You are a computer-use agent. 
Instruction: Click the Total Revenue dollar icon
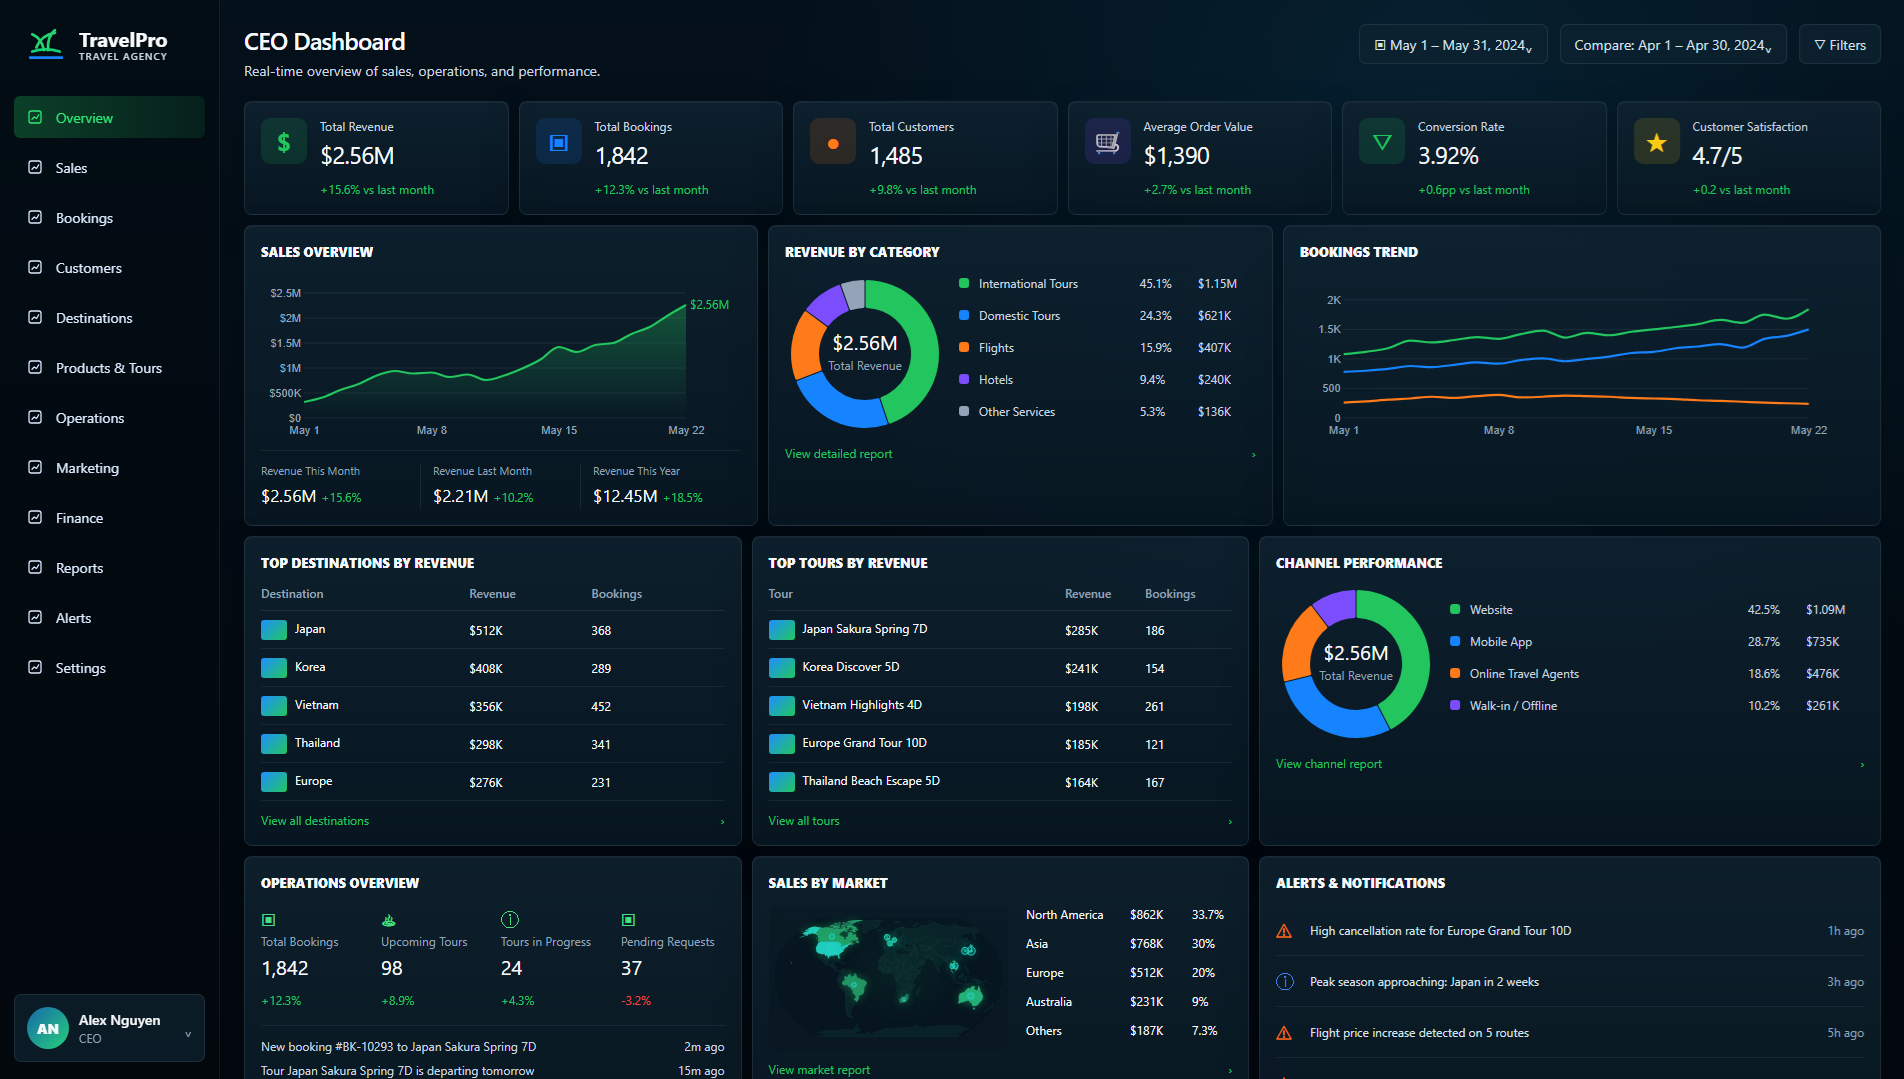tap(284, 142)
